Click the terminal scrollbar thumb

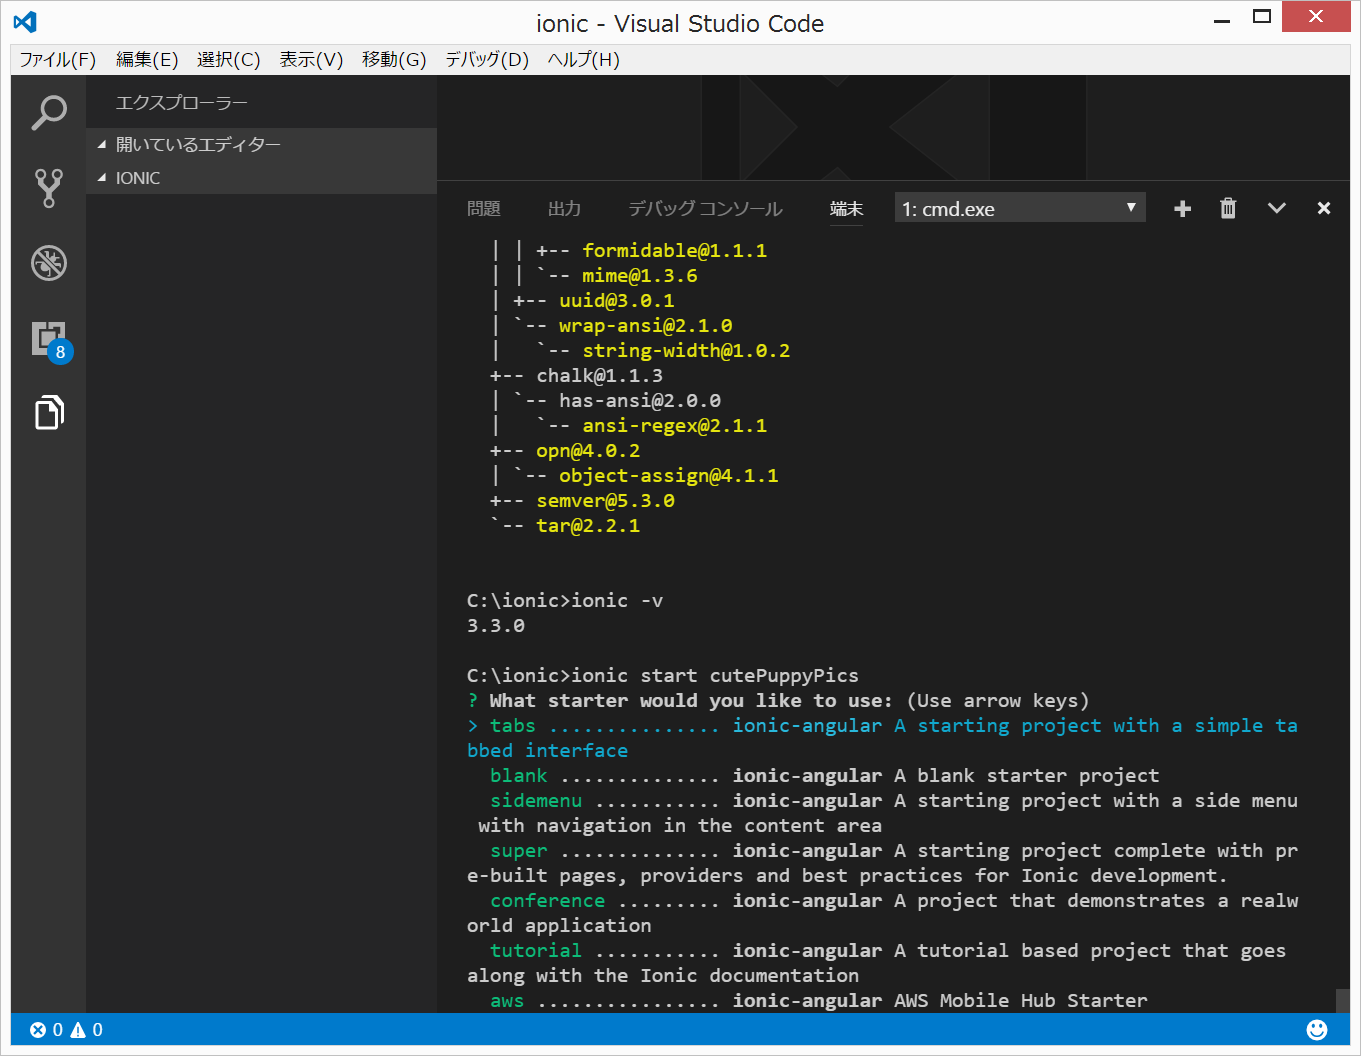[x=1342, y=1000]
